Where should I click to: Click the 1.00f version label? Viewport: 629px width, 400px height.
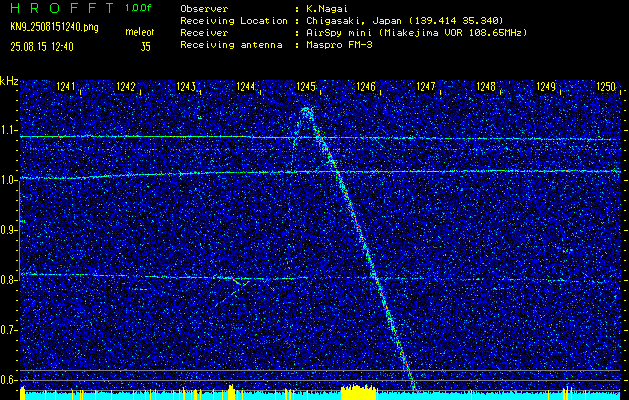[x=138, y=8]
